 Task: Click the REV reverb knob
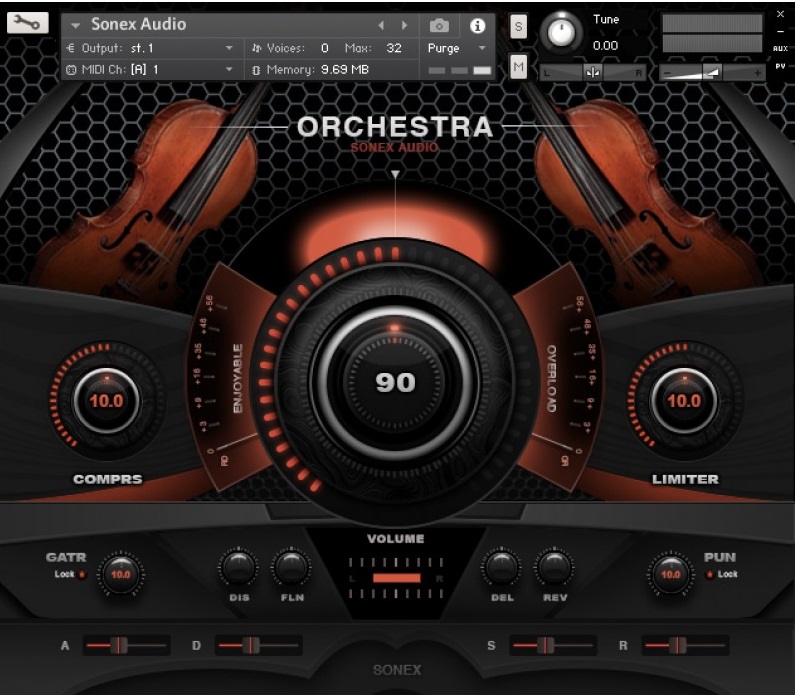tap(554, 567)
